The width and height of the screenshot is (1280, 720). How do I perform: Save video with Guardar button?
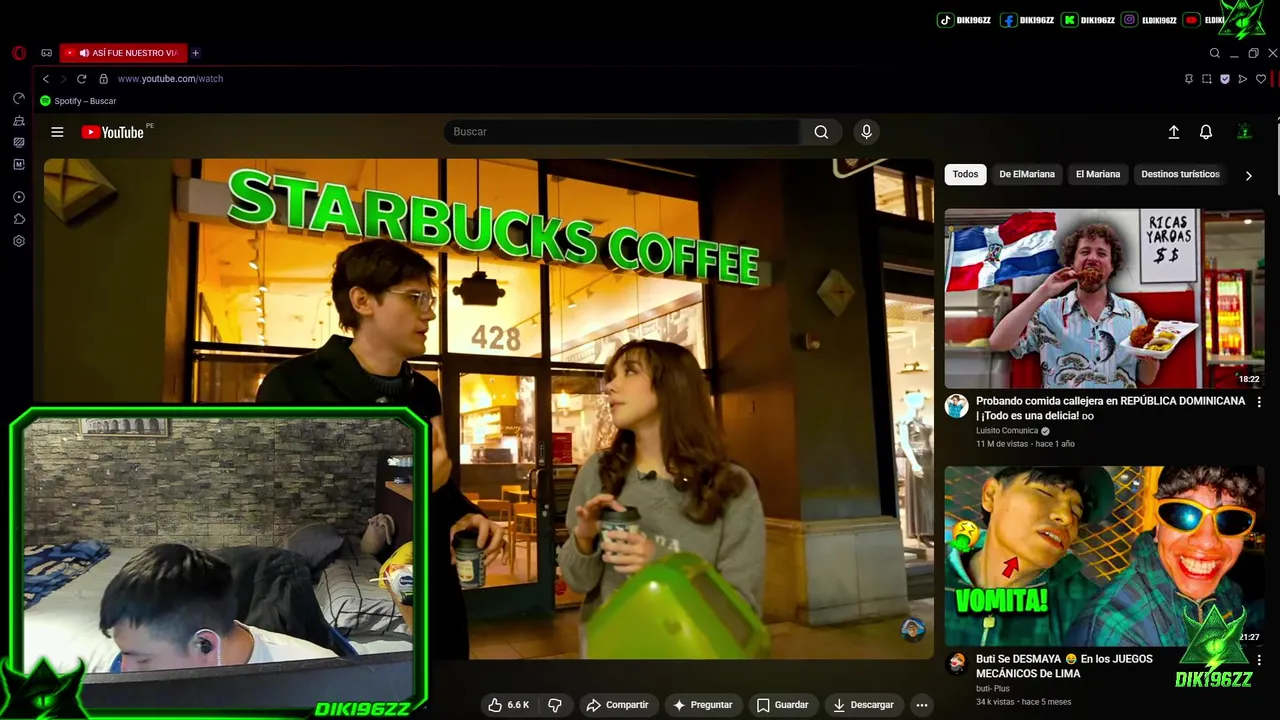(x=783, y=705)
